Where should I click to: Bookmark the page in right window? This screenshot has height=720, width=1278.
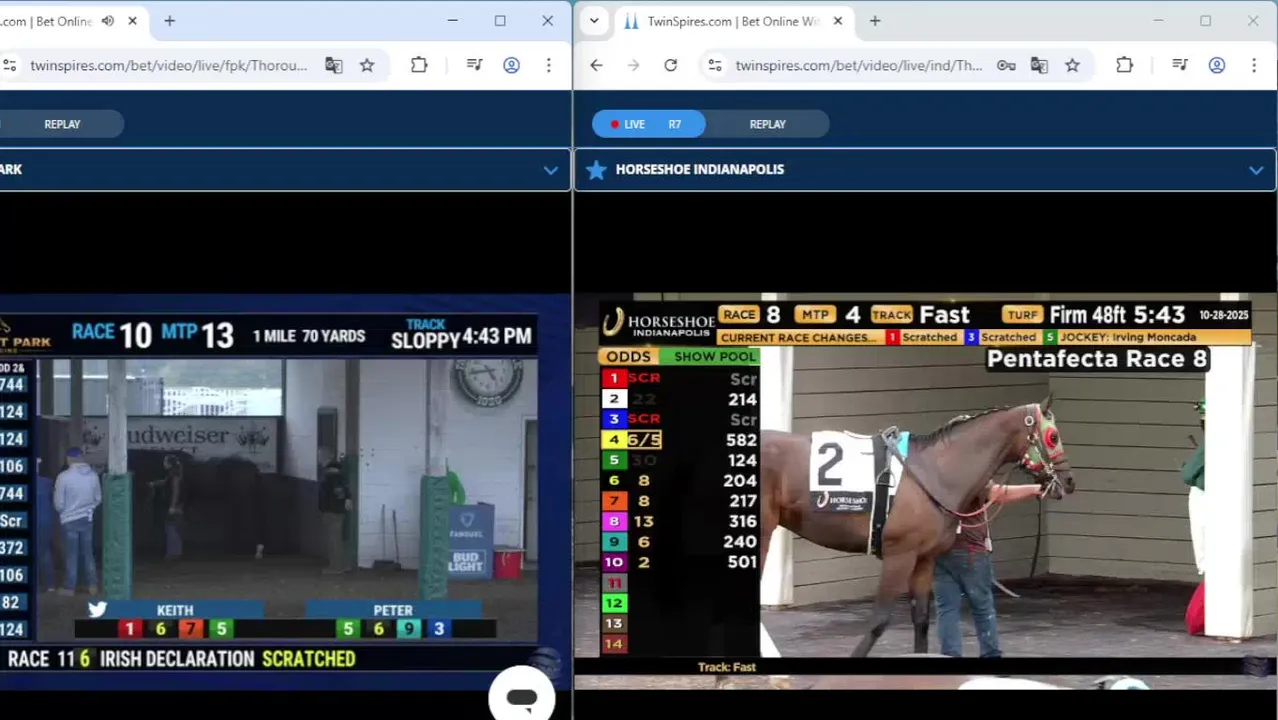[x=1072, y=65]
